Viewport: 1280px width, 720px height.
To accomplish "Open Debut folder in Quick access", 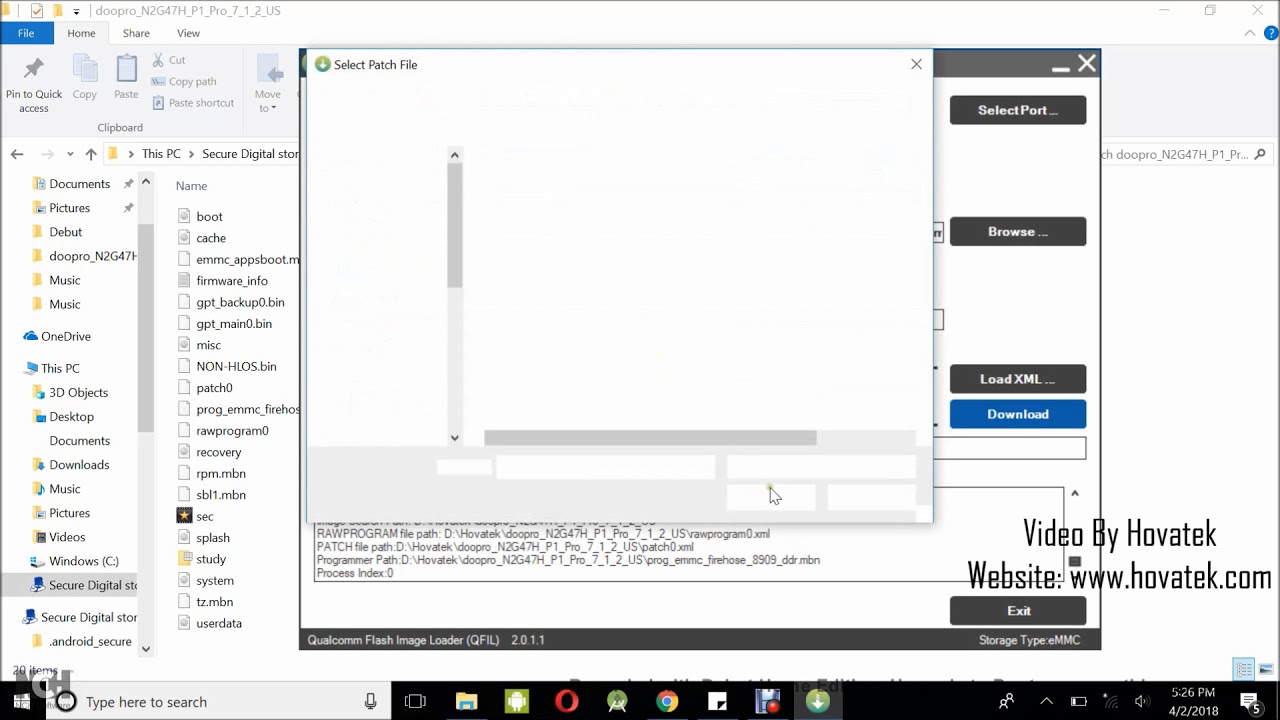I will coord(66,232).
